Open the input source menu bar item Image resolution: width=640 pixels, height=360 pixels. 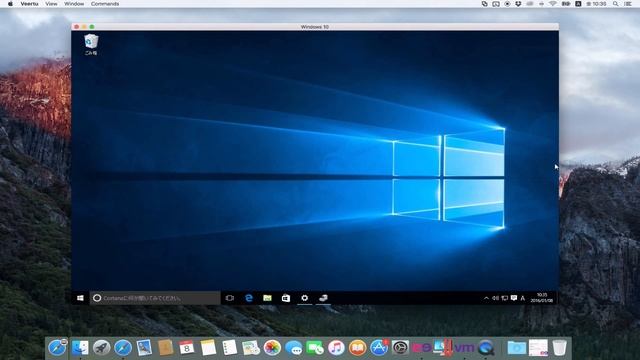tap(578, 4)
